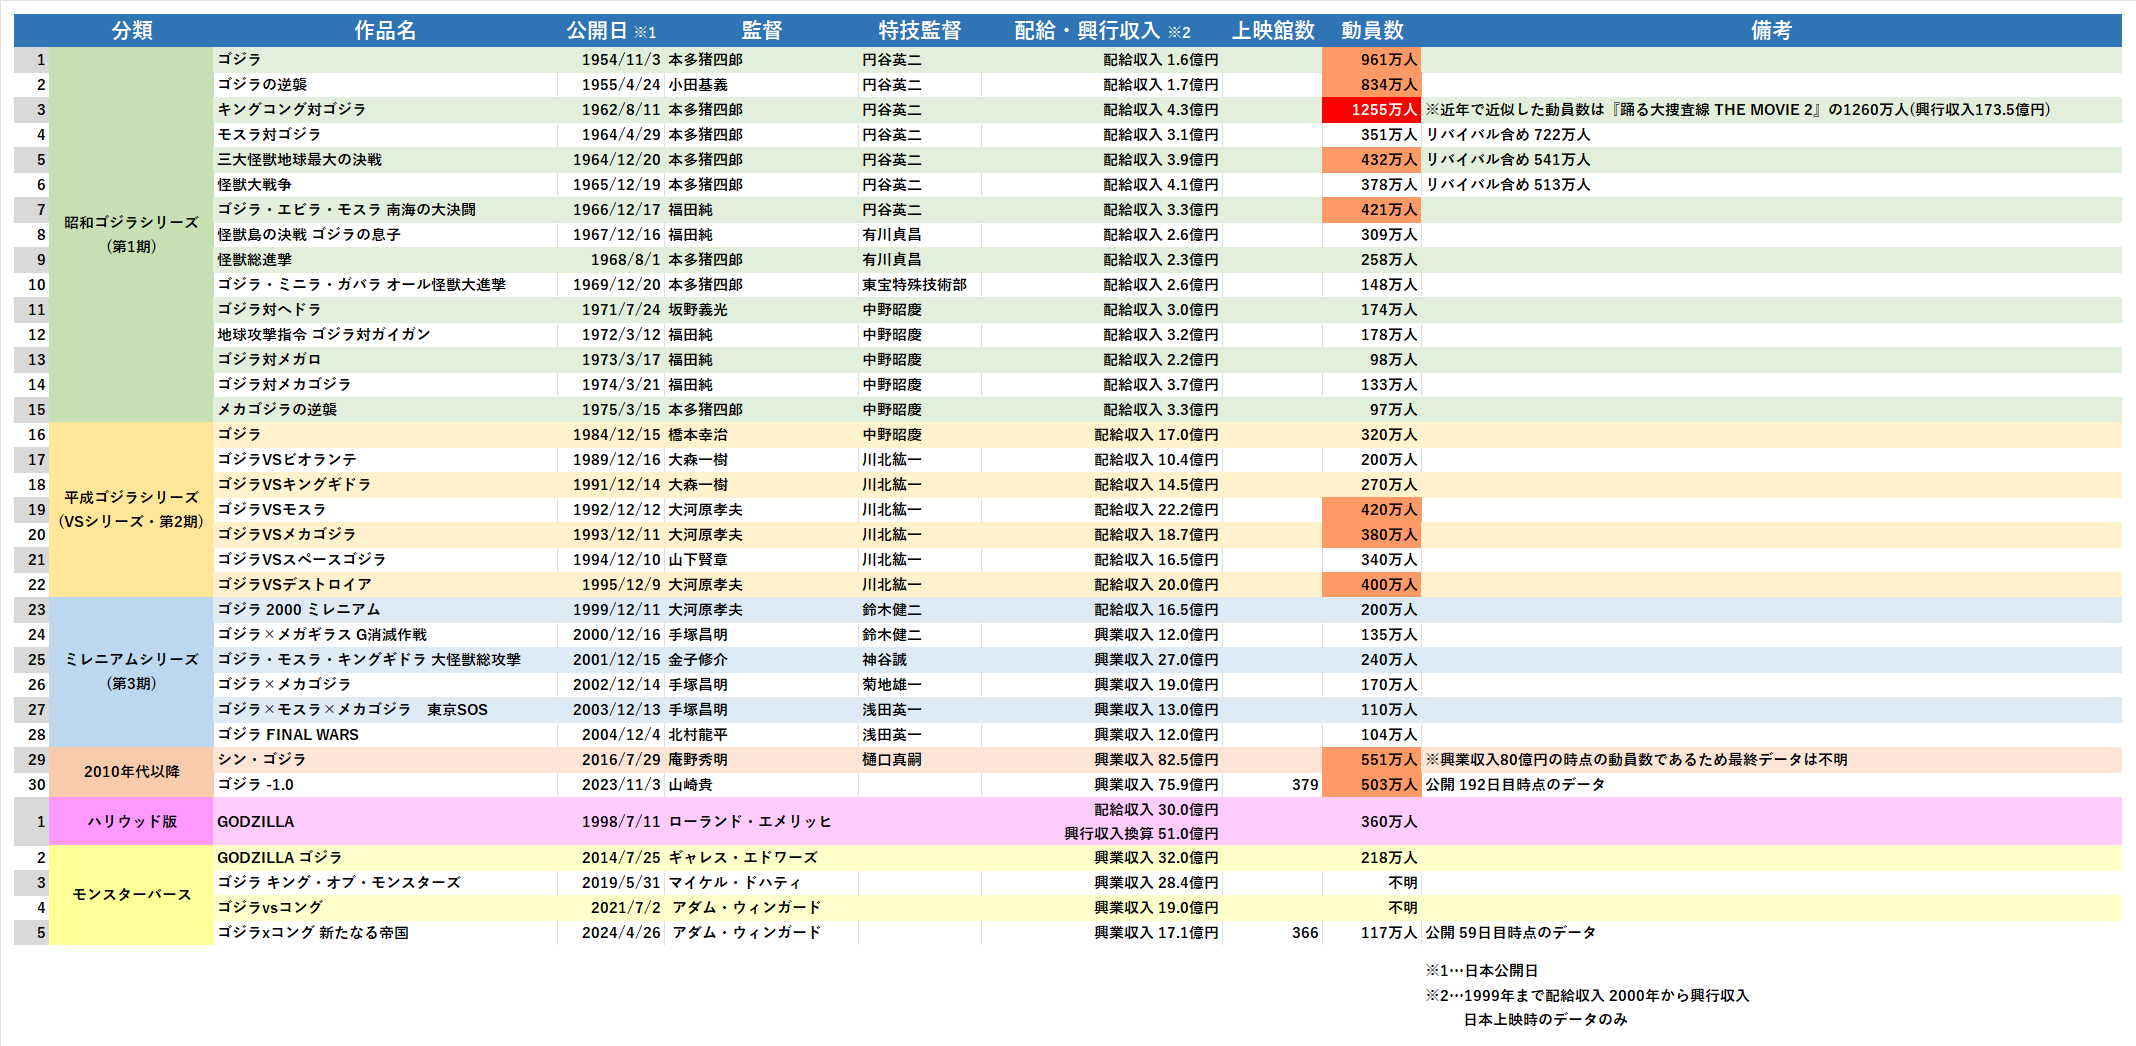Select the 上映館数 column header
This screenshot has width=2136, height=1046.
1272,31
